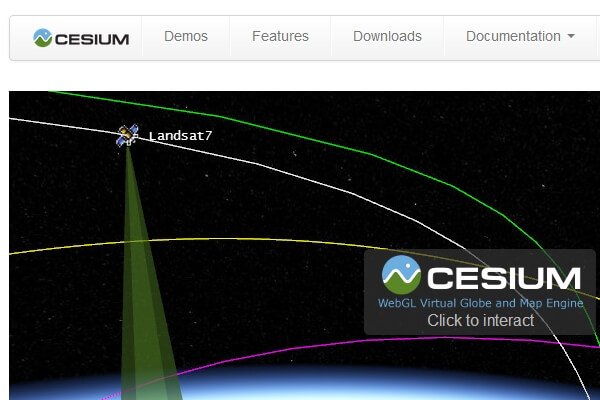600x400 pixels.
Task: Click the caret arrow beside Documentation
Action: coord(571,36)
